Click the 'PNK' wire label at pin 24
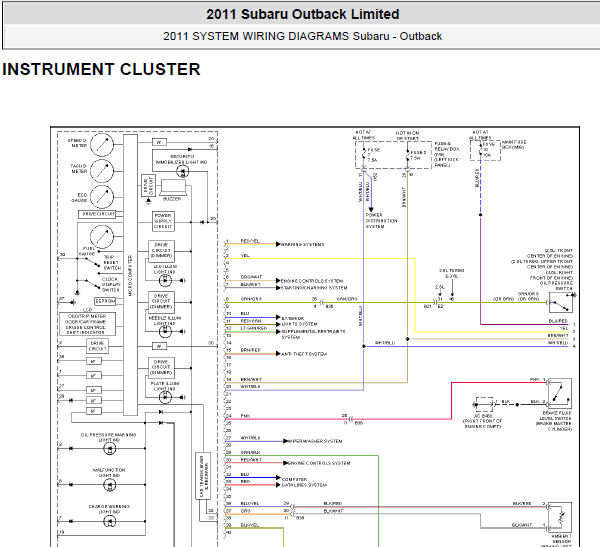The width and height of the screenshot is (600, 547). pyautogui.click(x=245, y=416)
